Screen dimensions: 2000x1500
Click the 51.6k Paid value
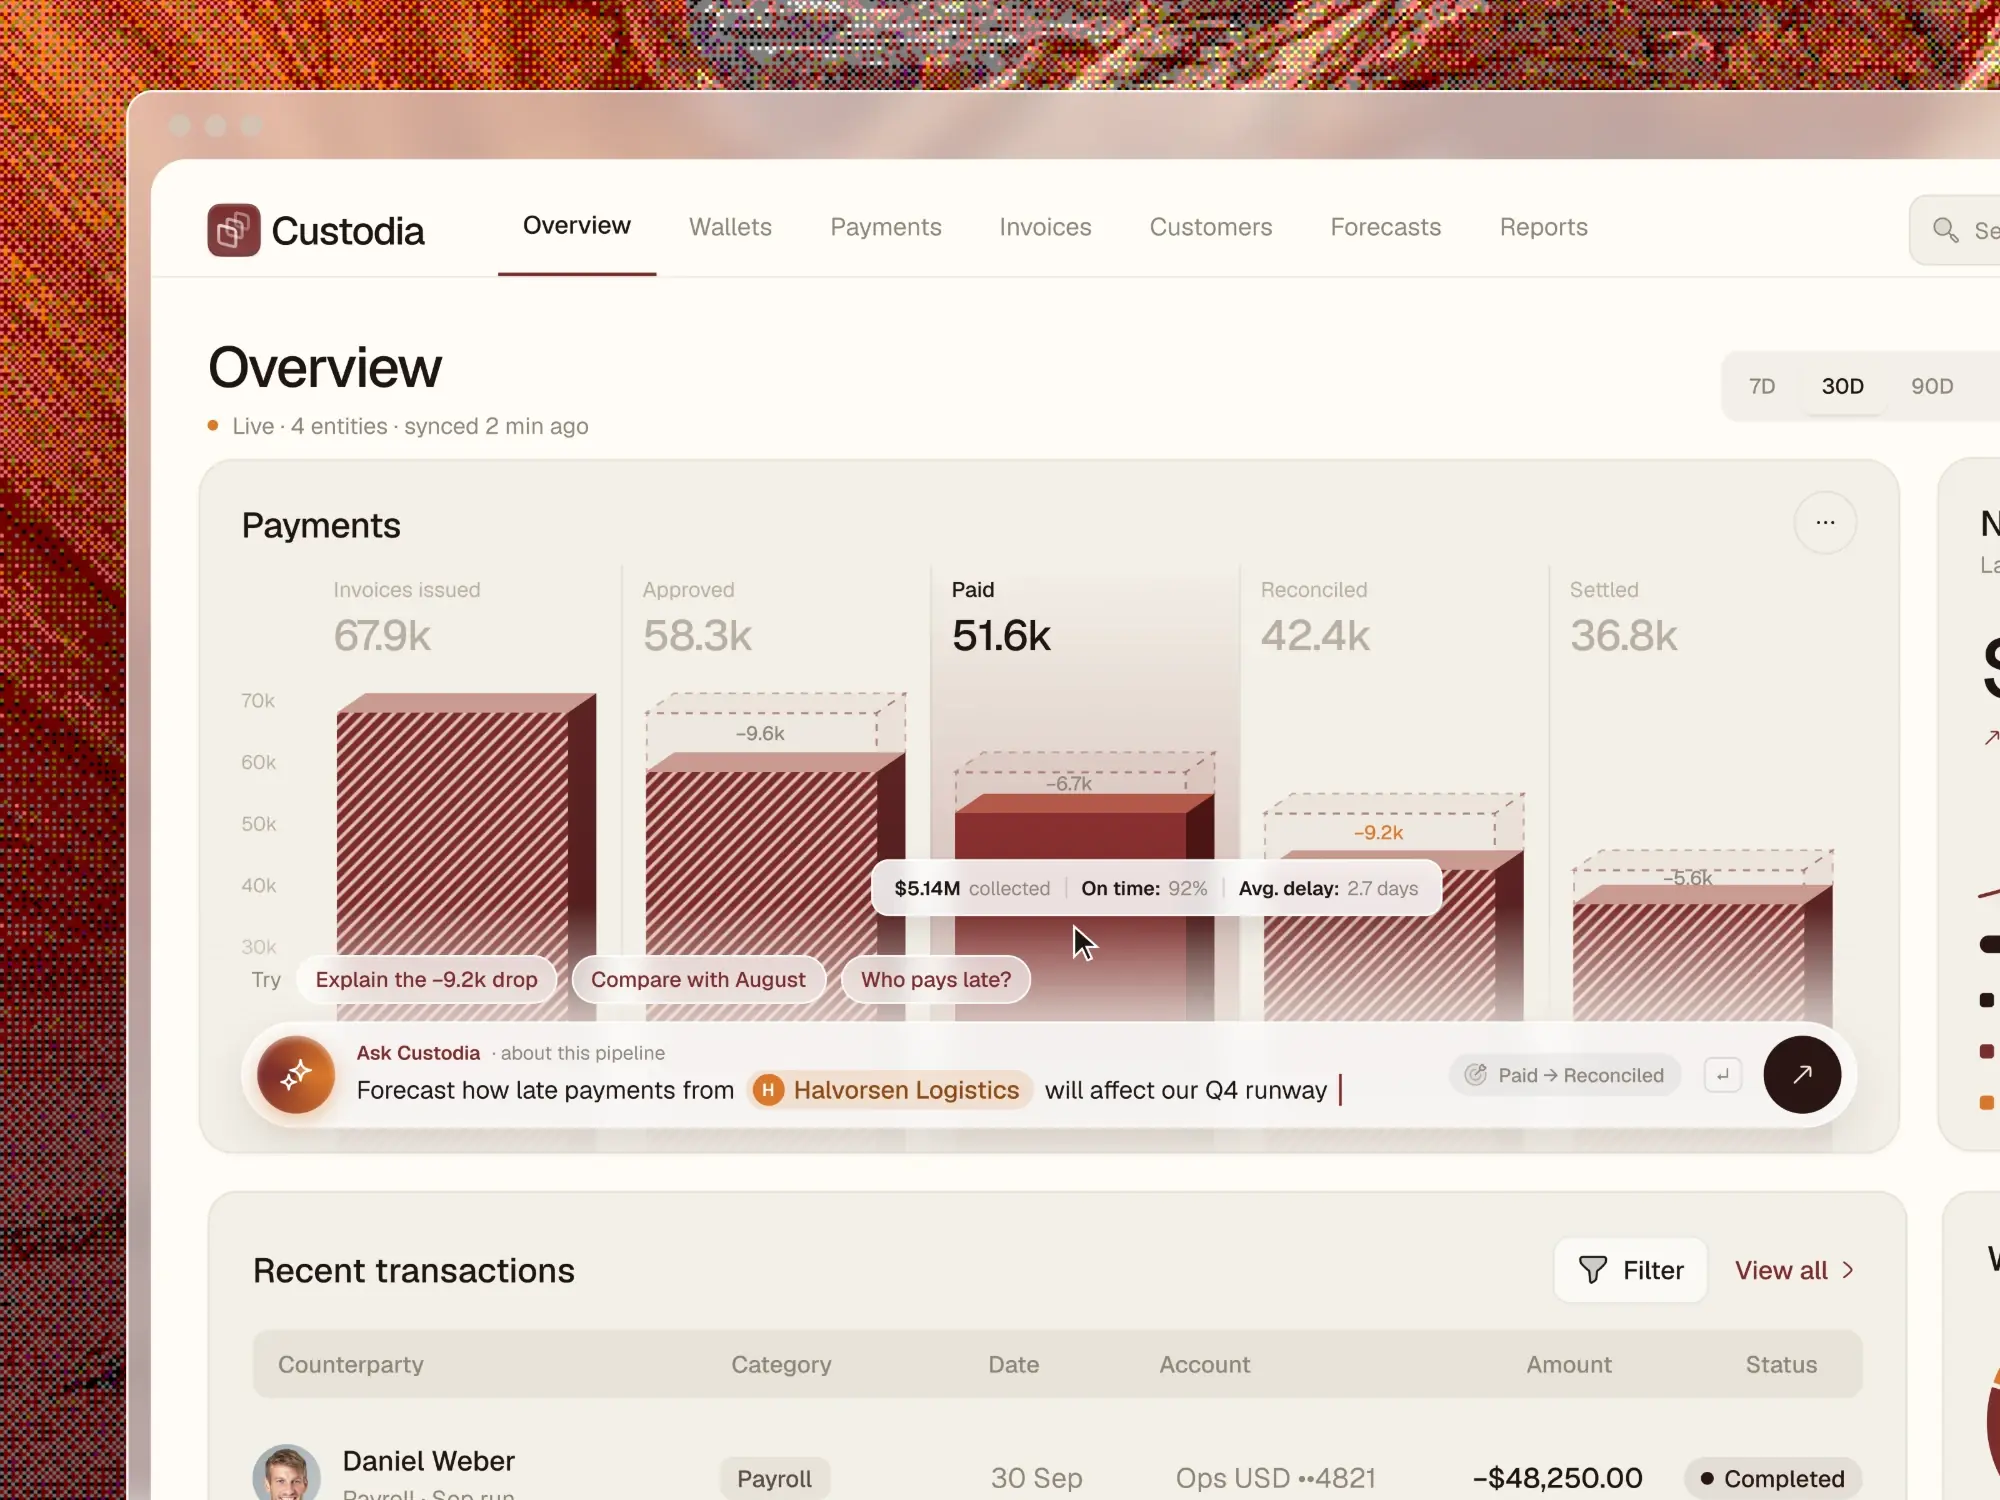[1001, 636]
